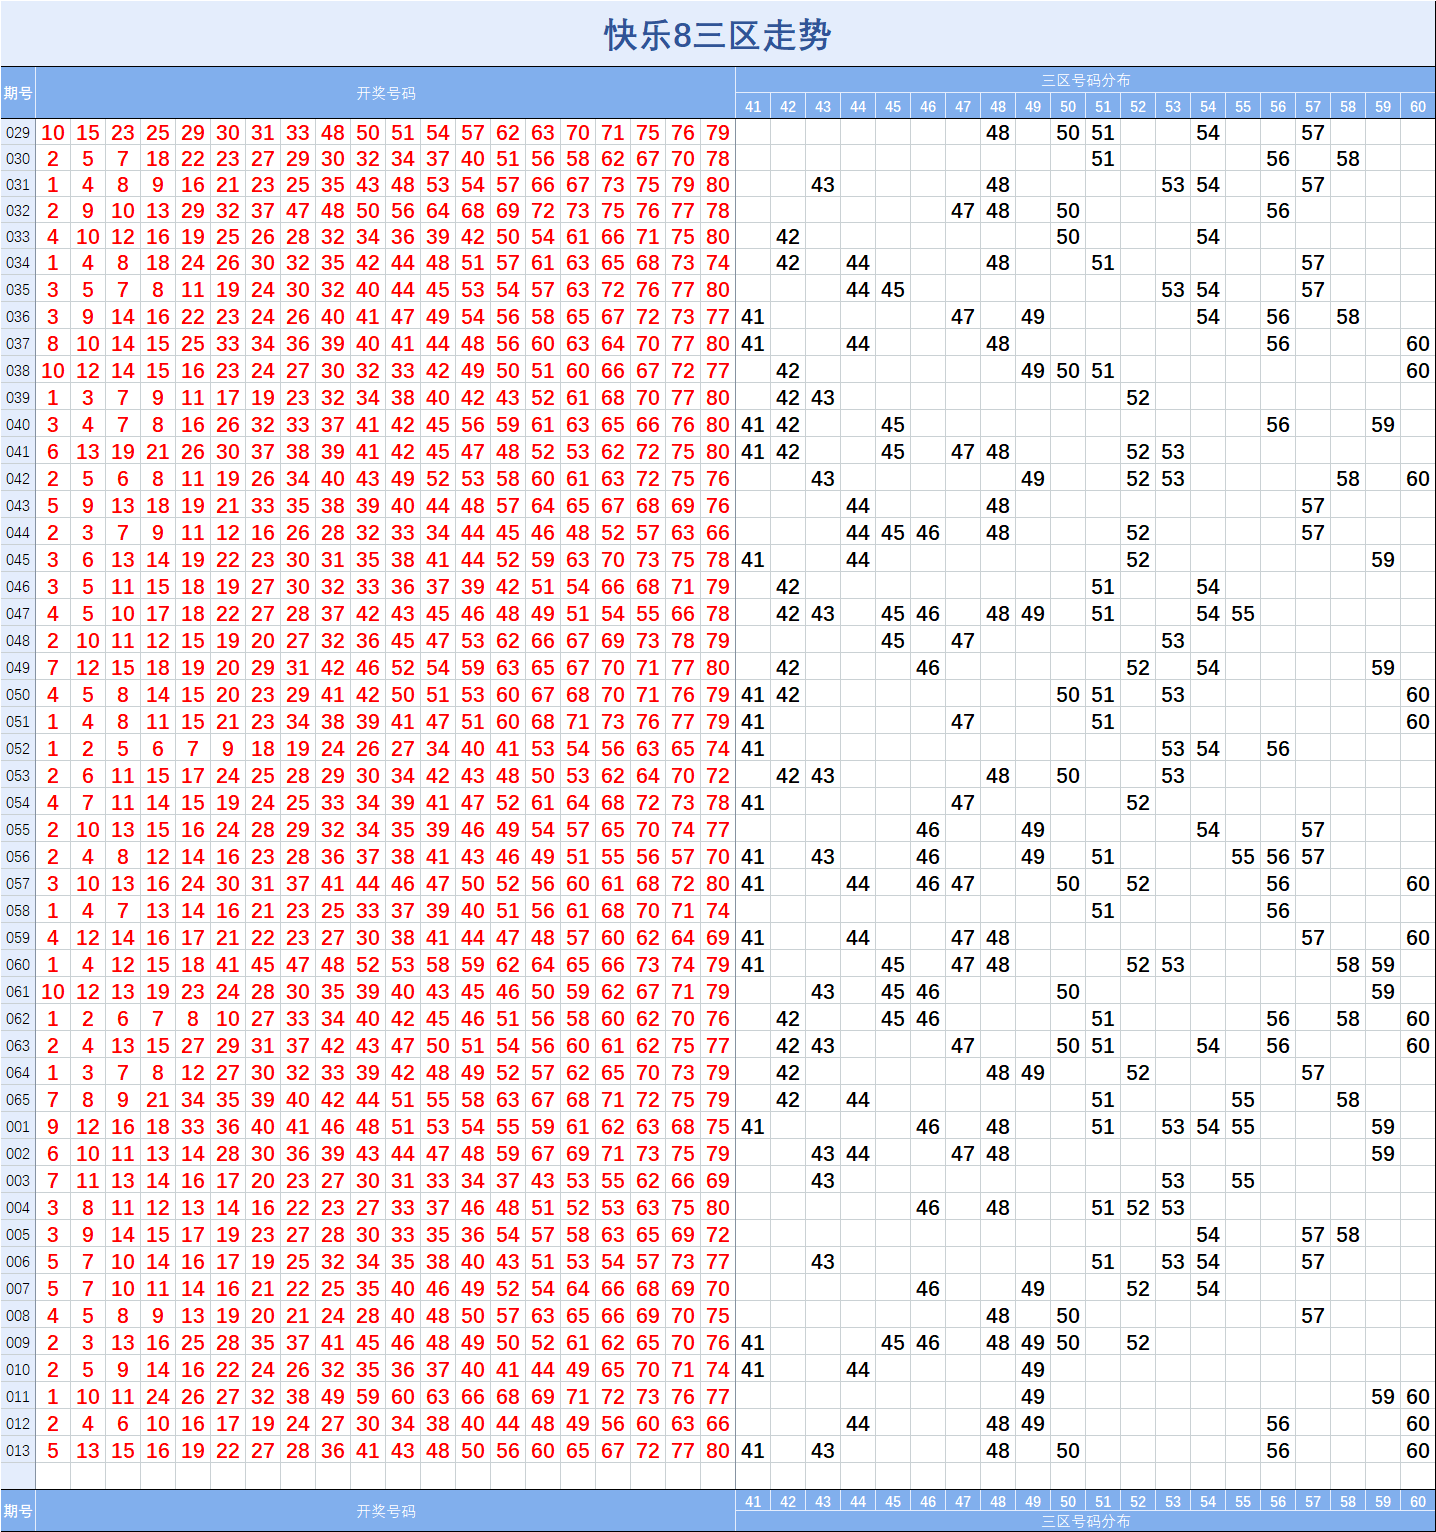Click period label 044
This screenshot has height=1532, width=1436.
[18, 533]
